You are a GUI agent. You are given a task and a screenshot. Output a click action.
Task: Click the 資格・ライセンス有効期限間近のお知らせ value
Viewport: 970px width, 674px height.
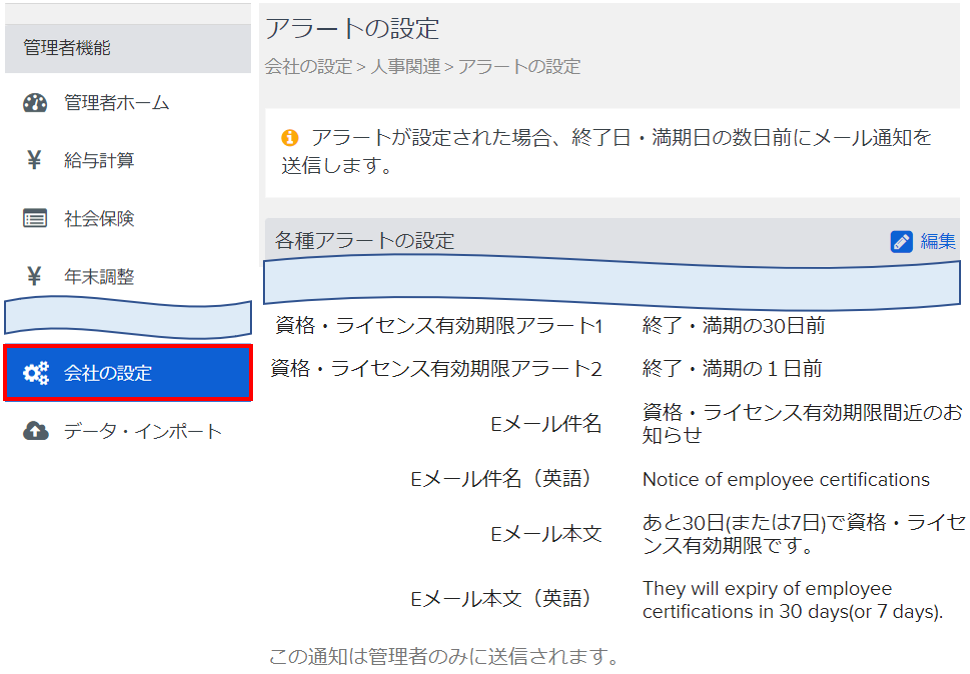(x=802, y=424)
